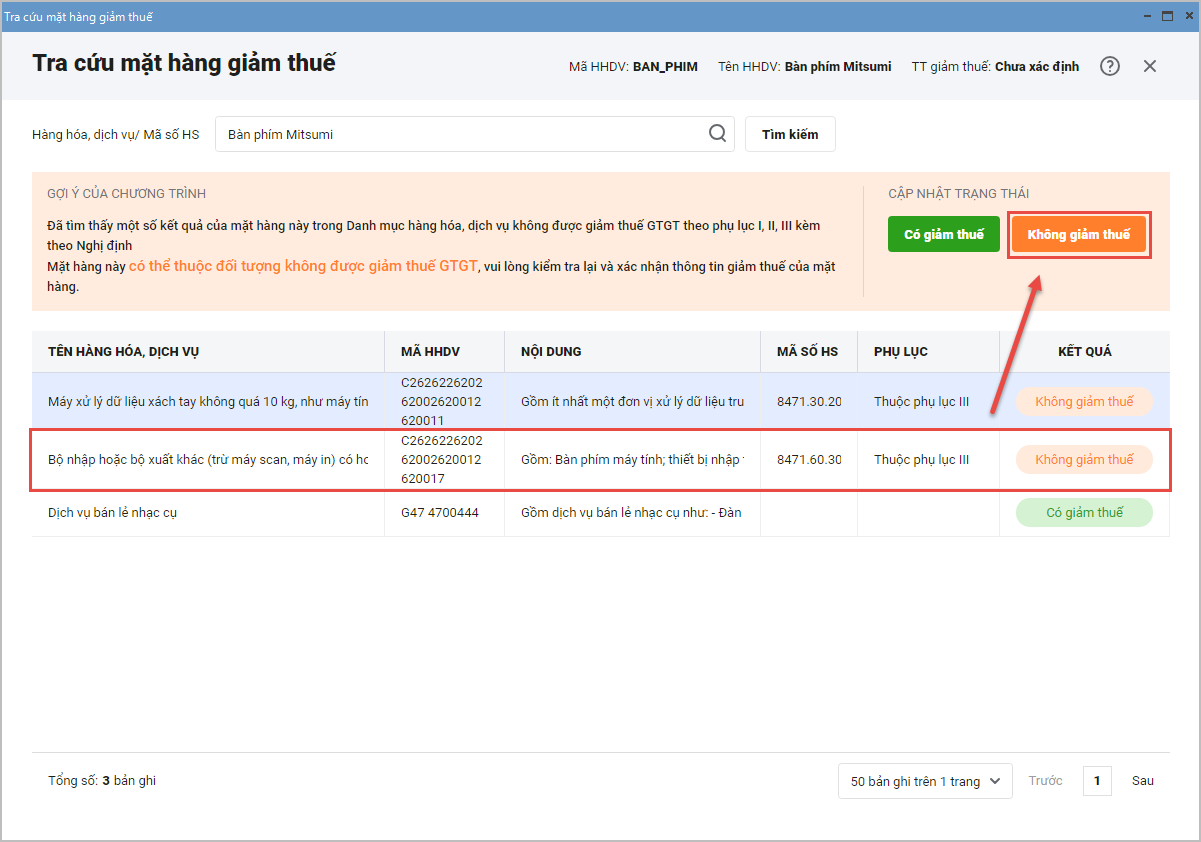The image size is (1201, 842).
Task: Maximize the tax lookup window
Action: (x=1166, y=17)
